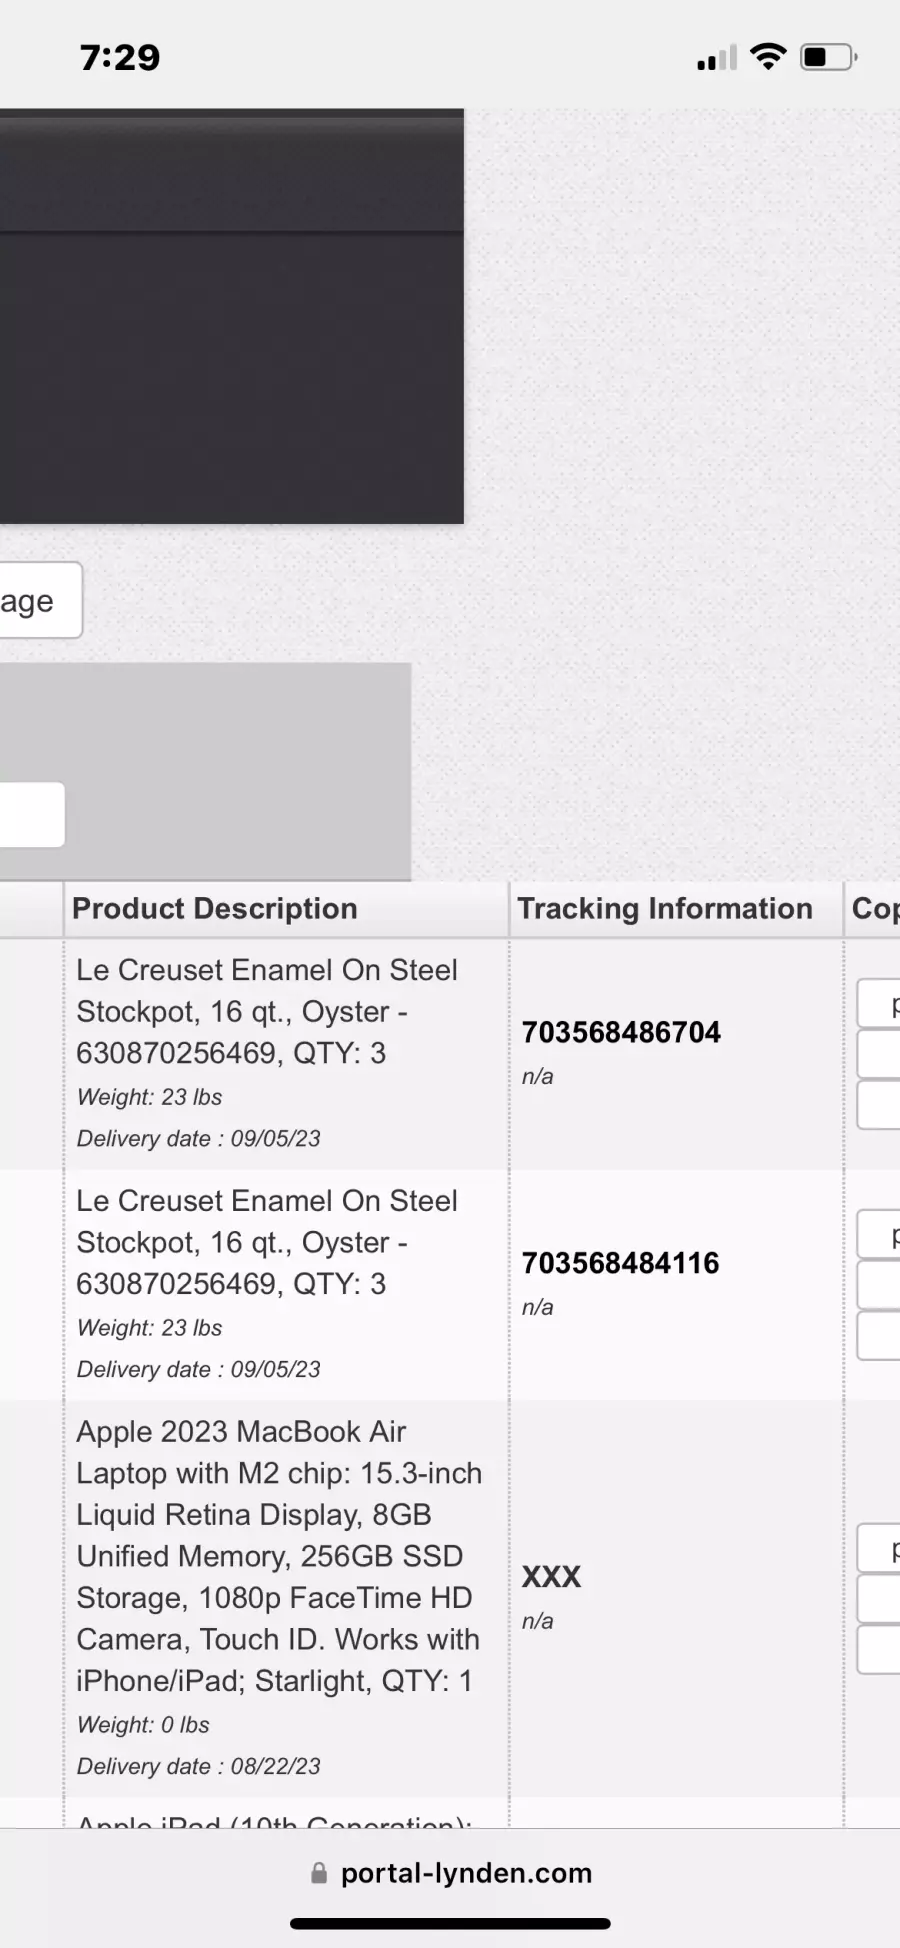
Task: Tap the lock icon beside portal-lynden.com
Action: click(x=319, y=1873)
